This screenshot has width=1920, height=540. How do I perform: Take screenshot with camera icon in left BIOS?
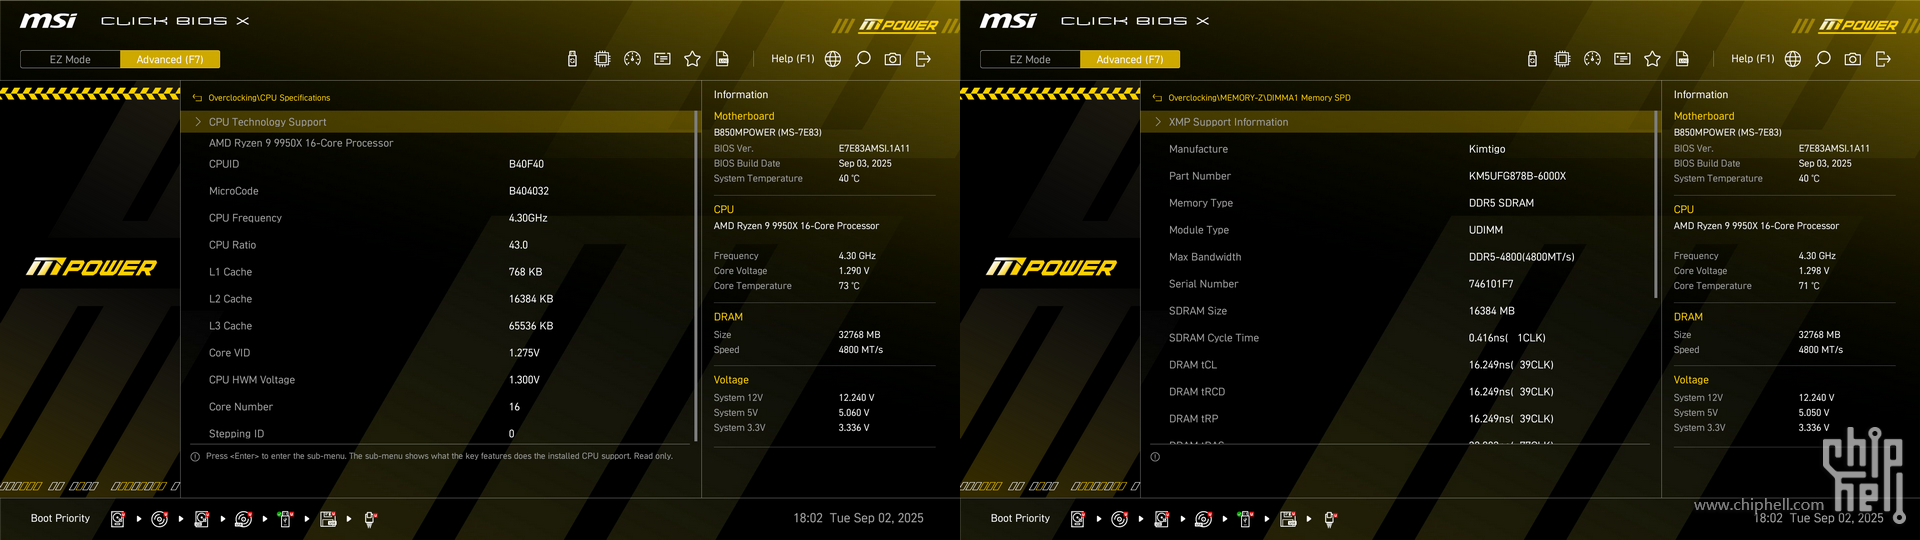[x=893, y=59]
